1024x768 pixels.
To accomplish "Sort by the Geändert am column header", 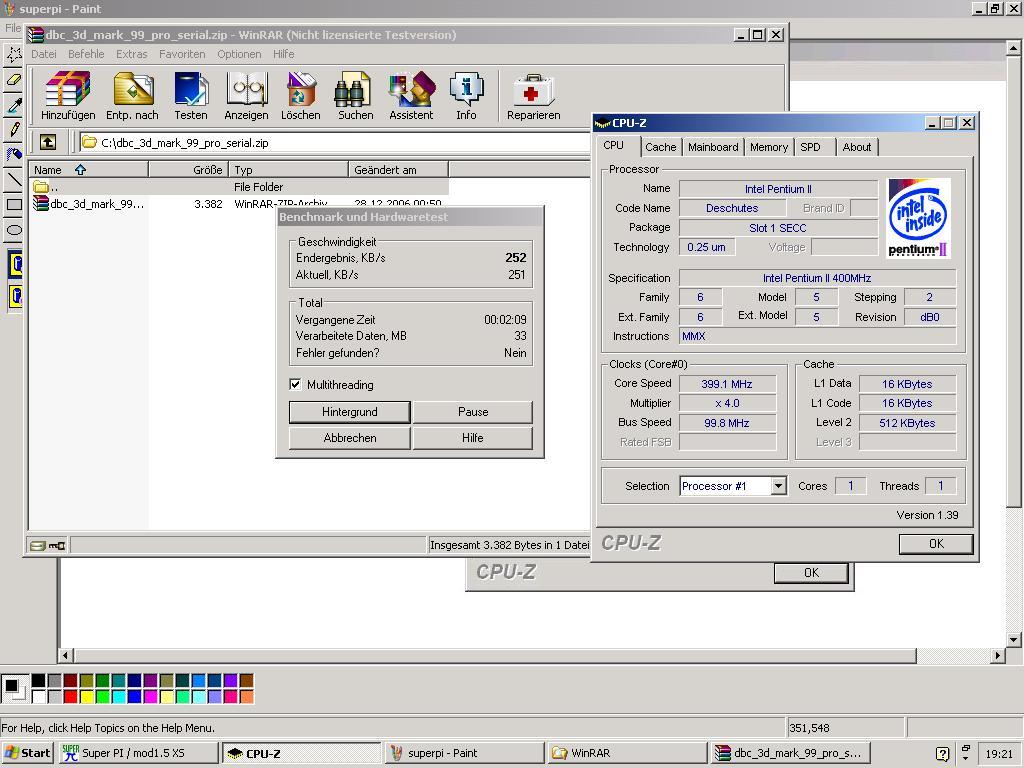I will point(398,170).
